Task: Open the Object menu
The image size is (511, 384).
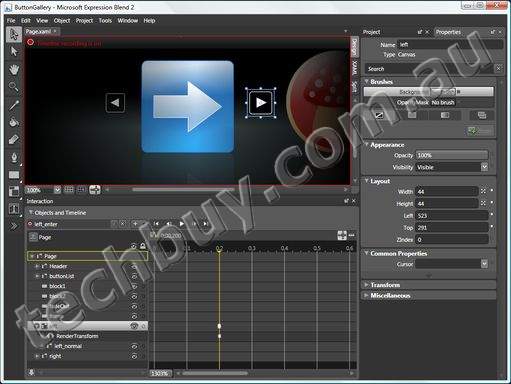Action: coord(62,21)
